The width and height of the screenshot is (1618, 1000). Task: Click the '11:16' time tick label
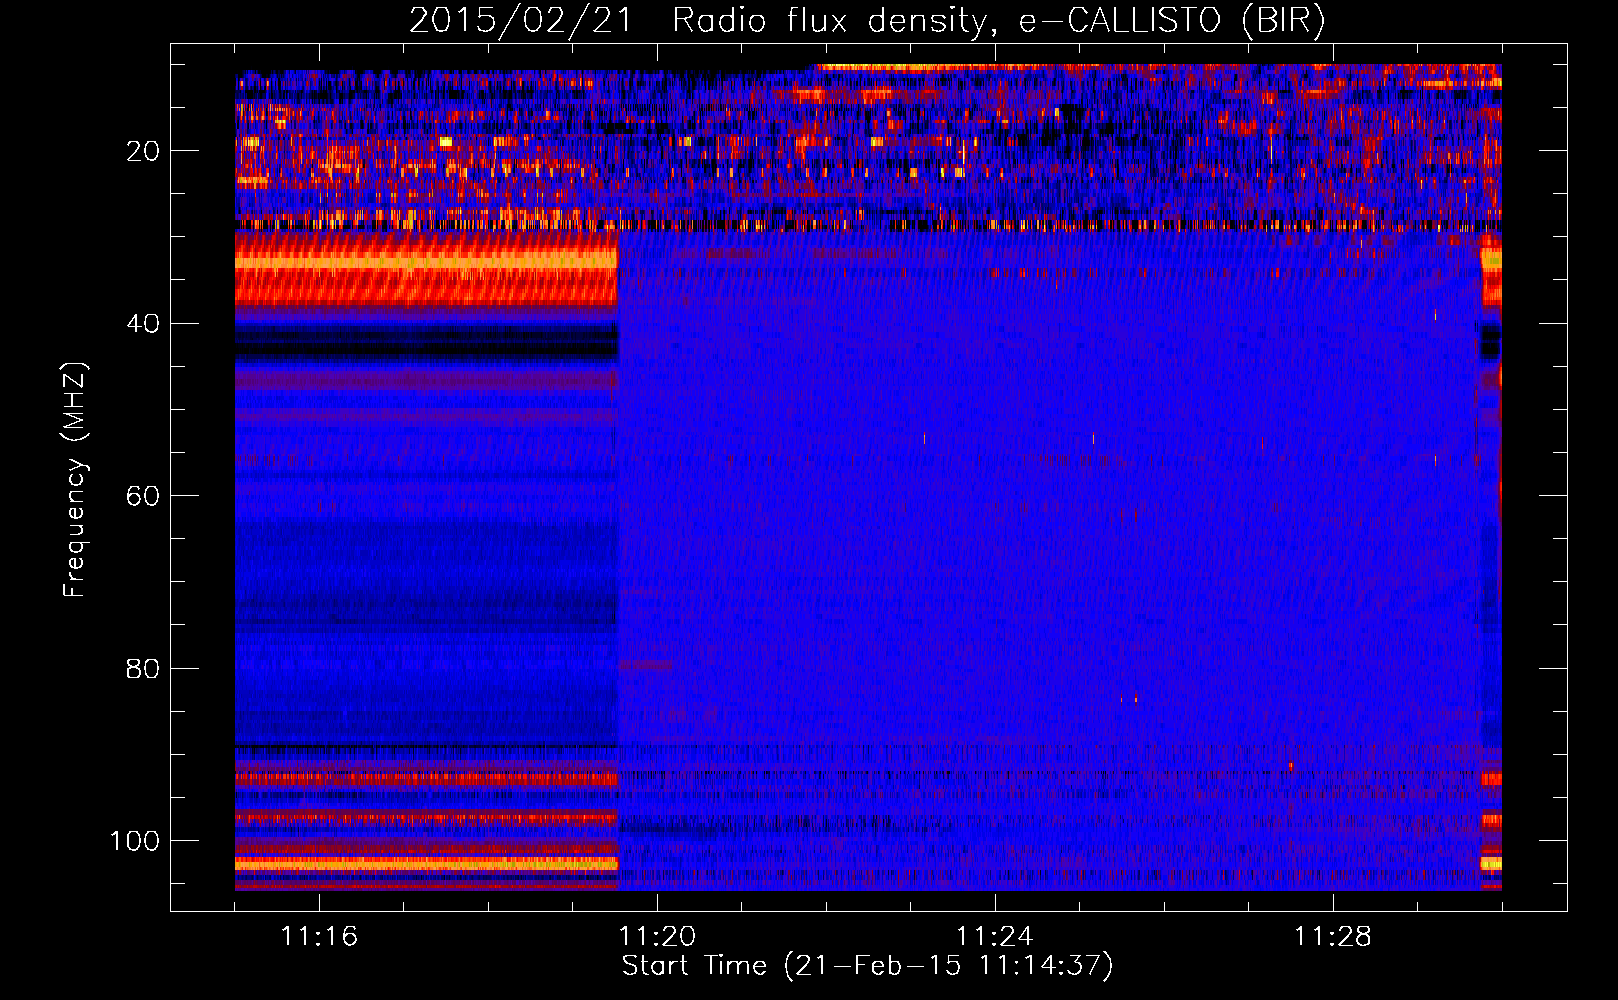[319, 936]
